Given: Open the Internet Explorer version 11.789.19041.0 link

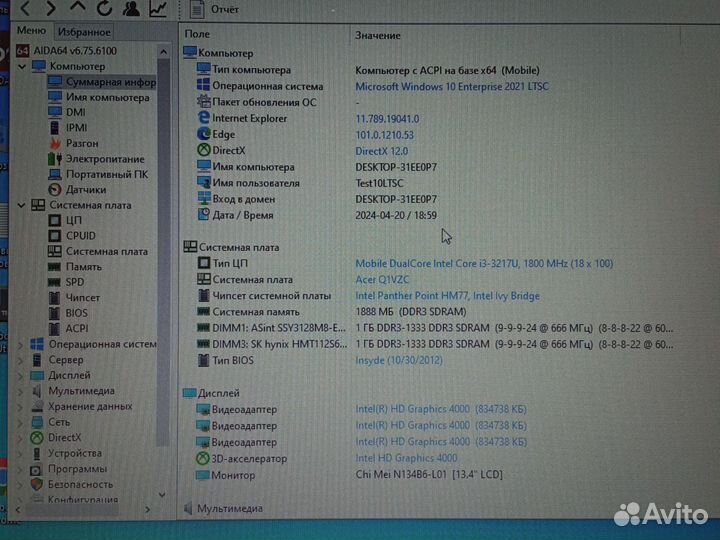Looking at the screenshot, I should tap(387, 119).
